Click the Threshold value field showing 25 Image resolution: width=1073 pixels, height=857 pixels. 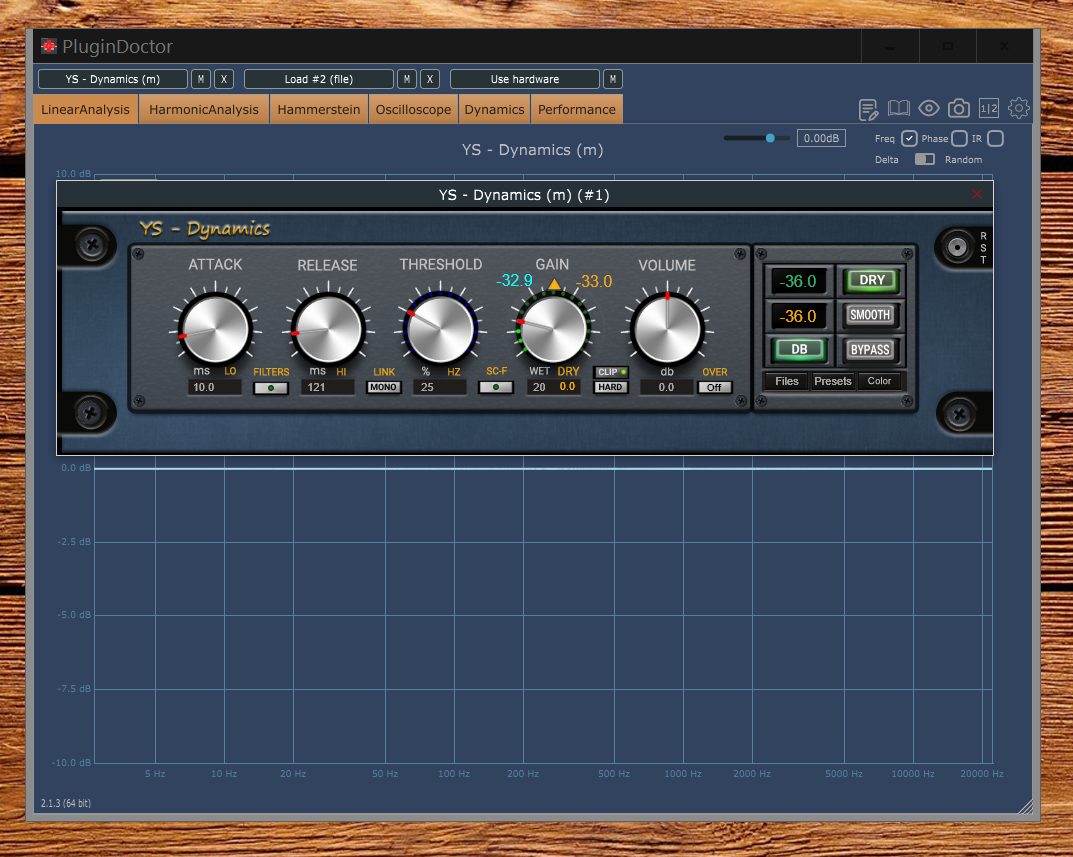[x=439, y=387]
